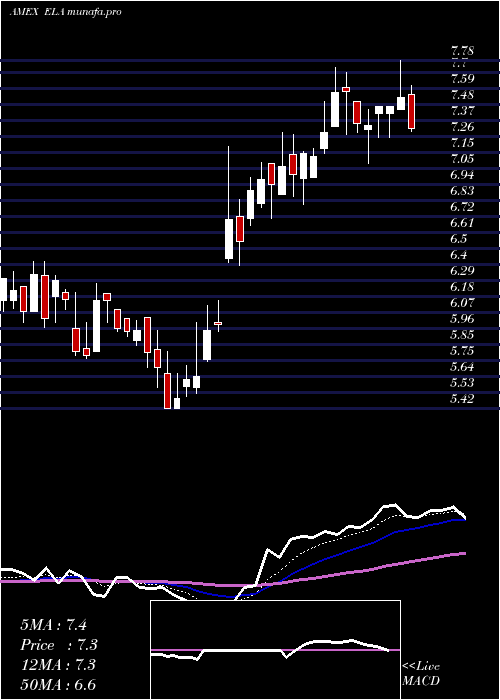Image resolution: width=500 pixels, height=700 pixels.
Task: Click the 7.05 price axis label
Action: point(462,159)
